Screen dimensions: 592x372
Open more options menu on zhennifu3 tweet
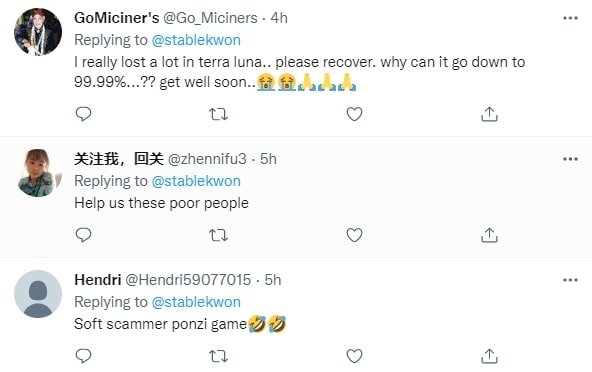pos(570,159)
